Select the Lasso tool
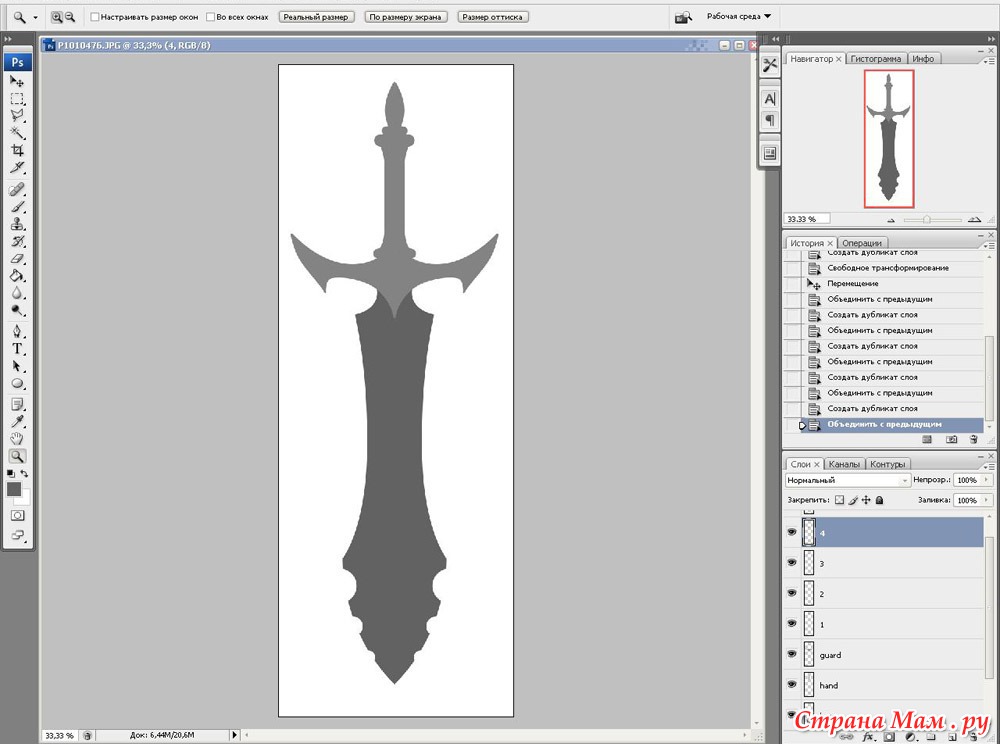The image size is (1000, 744). (17, 116)
